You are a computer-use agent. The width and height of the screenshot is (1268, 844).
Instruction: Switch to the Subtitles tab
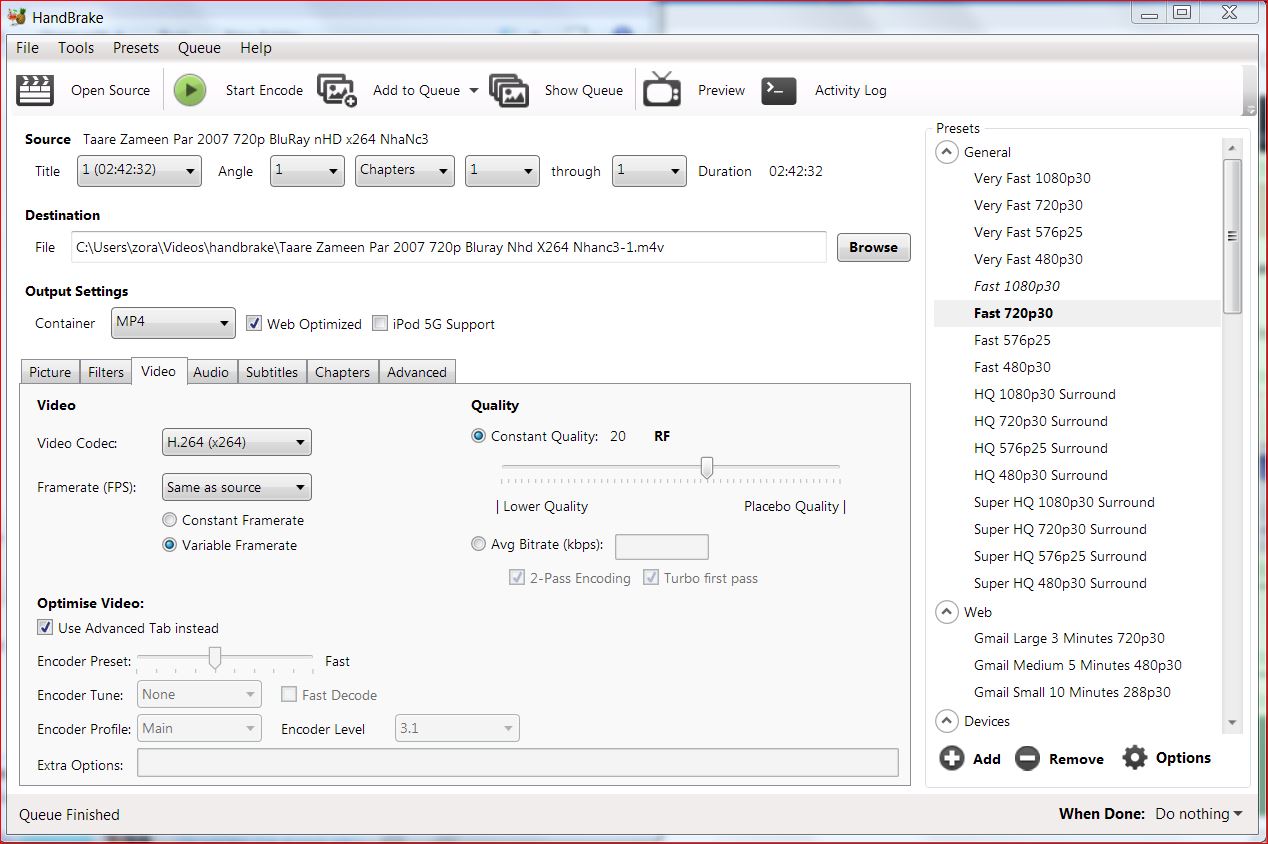coord(272,372)
